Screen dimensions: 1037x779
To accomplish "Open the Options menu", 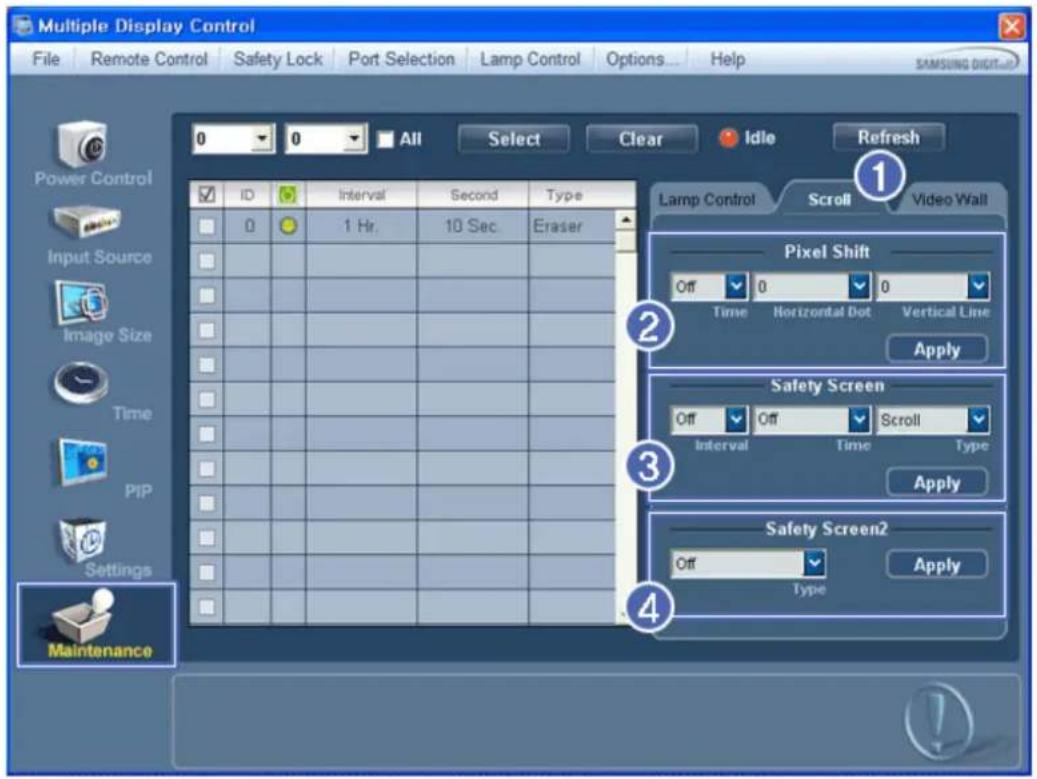I will 642,59.
